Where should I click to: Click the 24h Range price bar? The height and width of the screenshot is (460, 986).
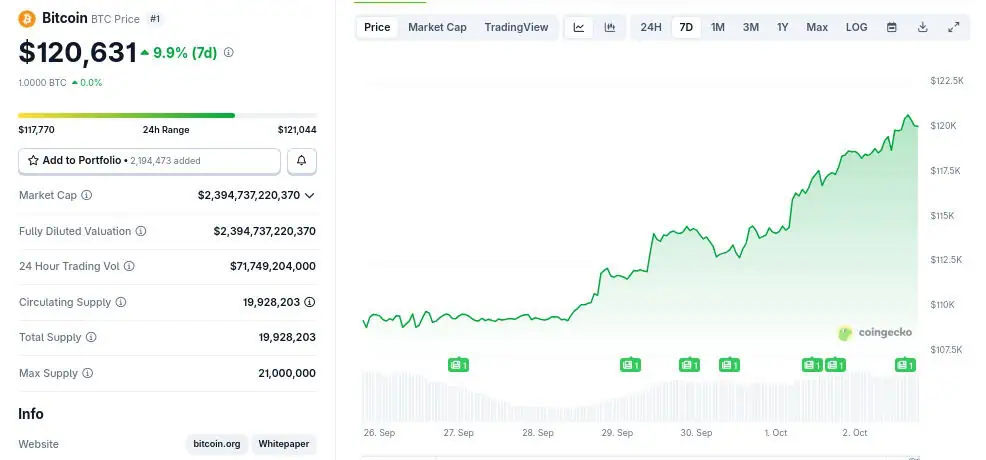tap(167, 115)
